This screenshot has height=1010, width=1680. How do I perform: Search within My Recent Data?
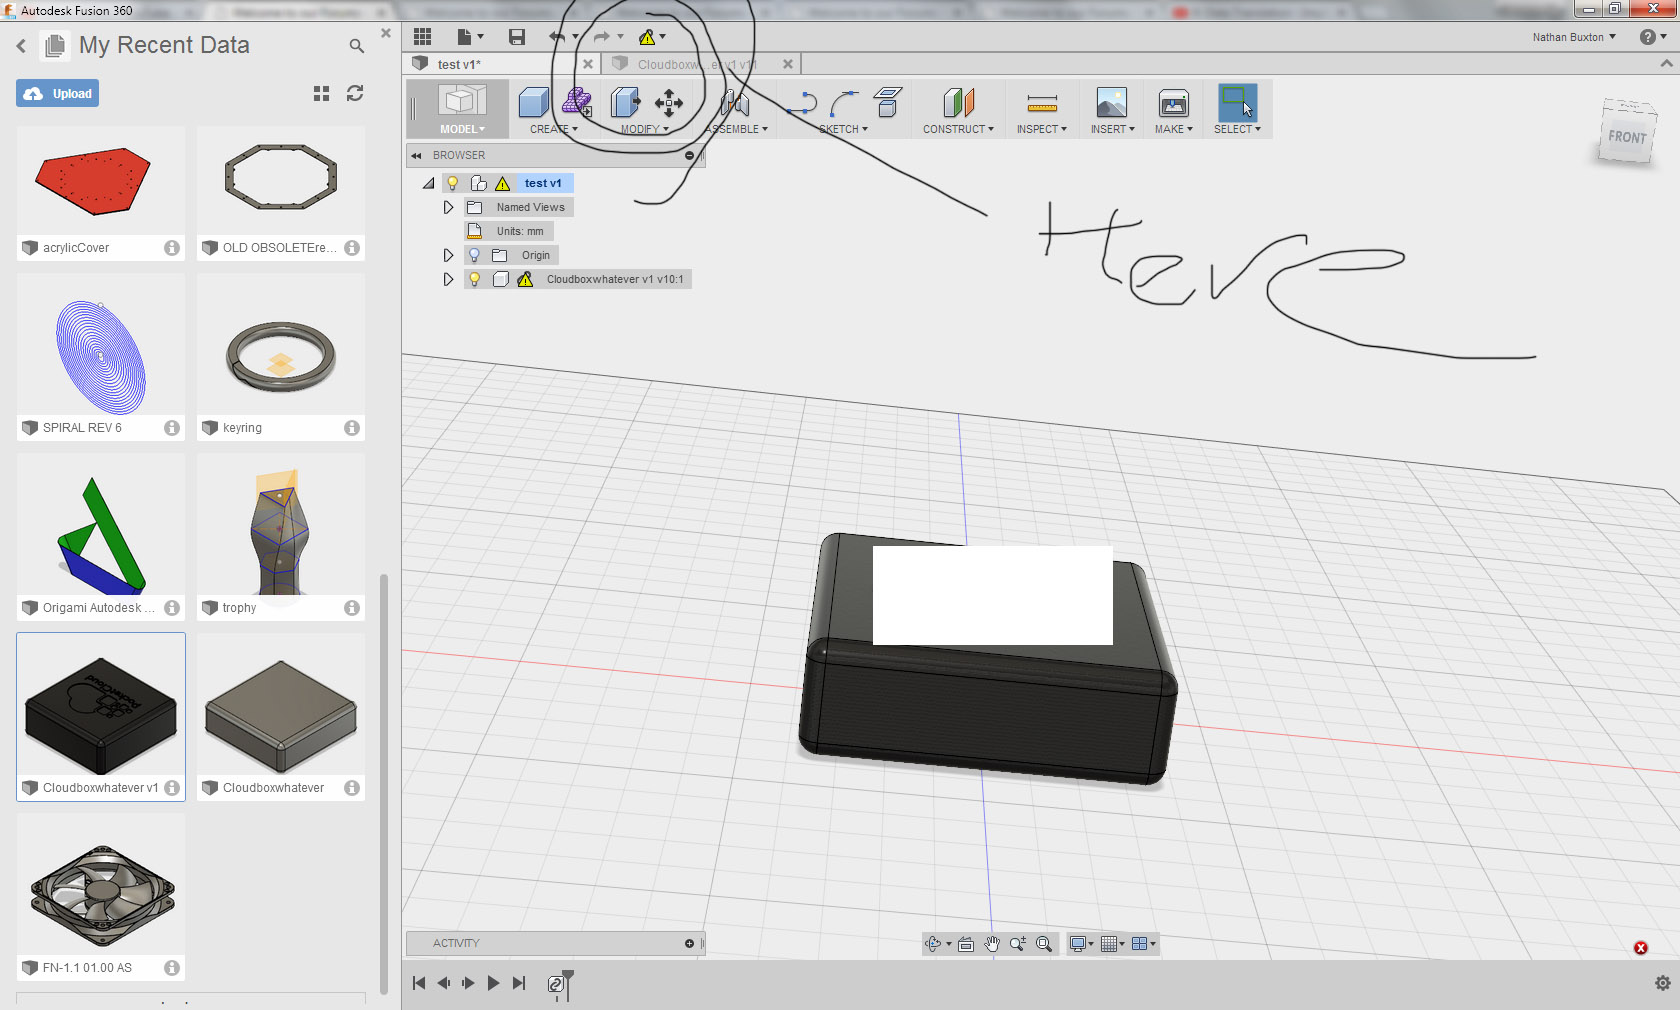tap(356, 46)
